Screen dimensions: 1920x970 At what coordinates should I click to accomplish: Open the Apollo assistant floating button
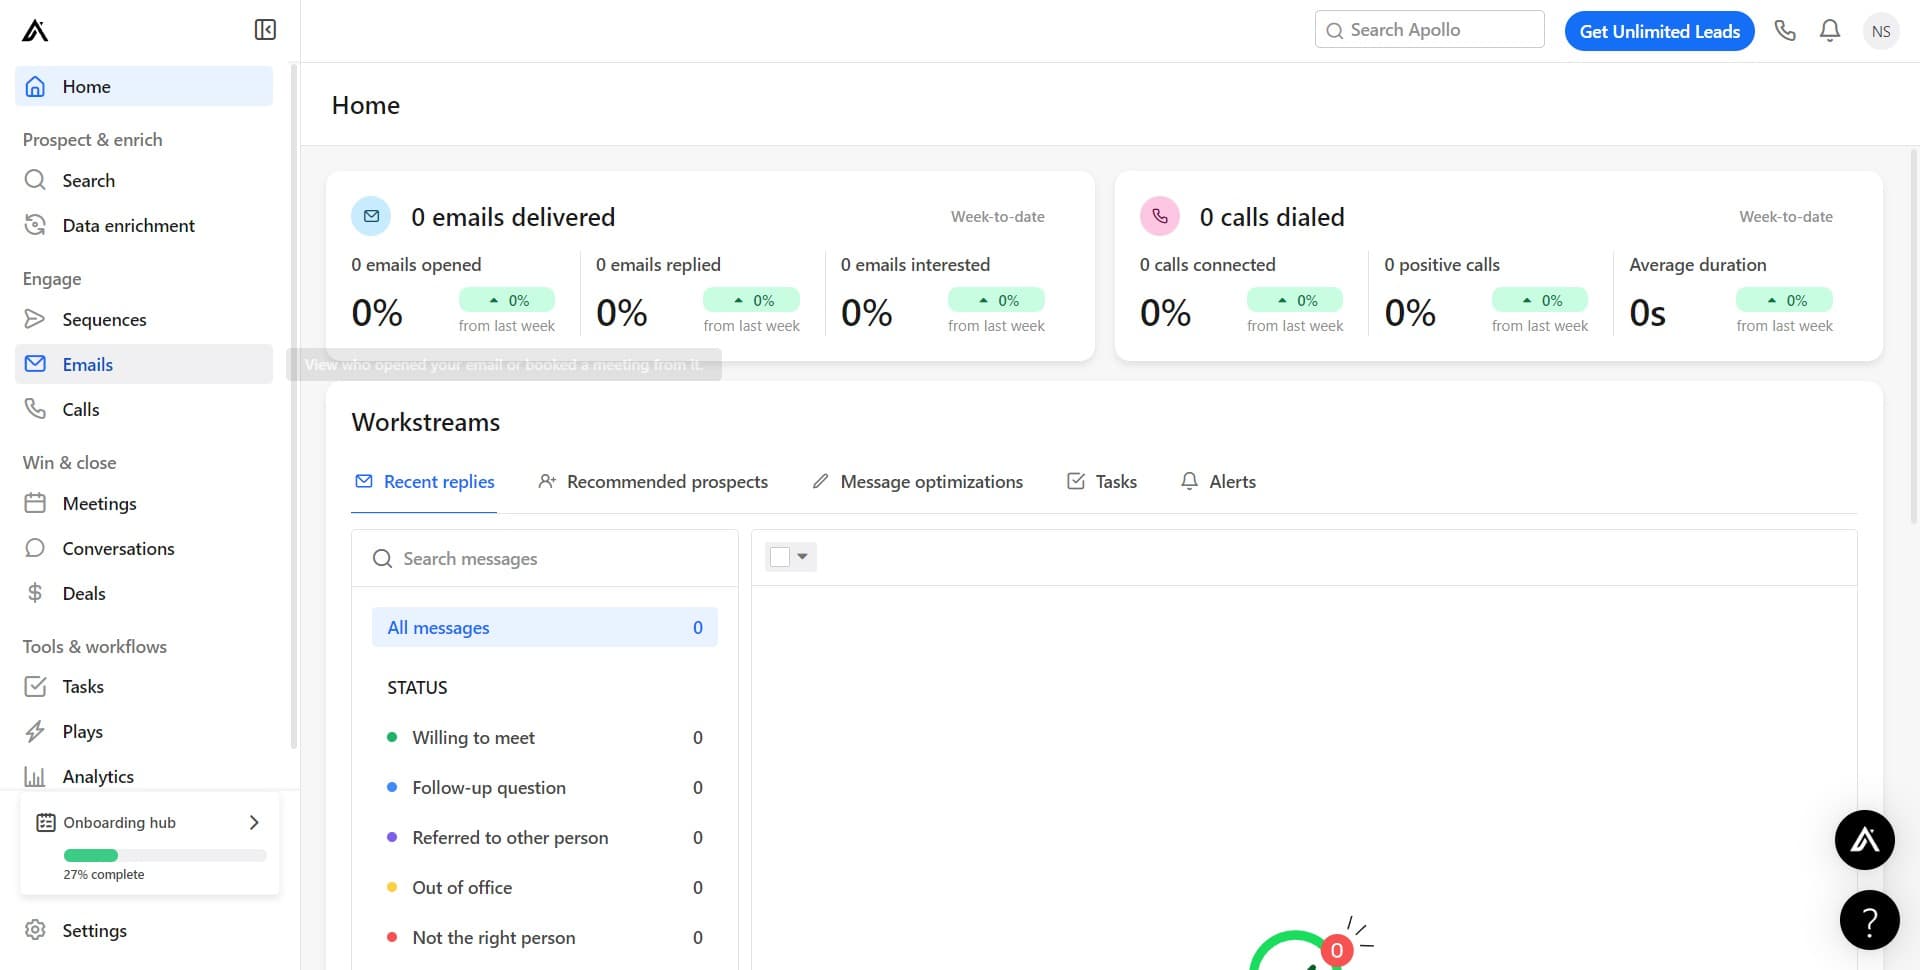coord(1864,840)
